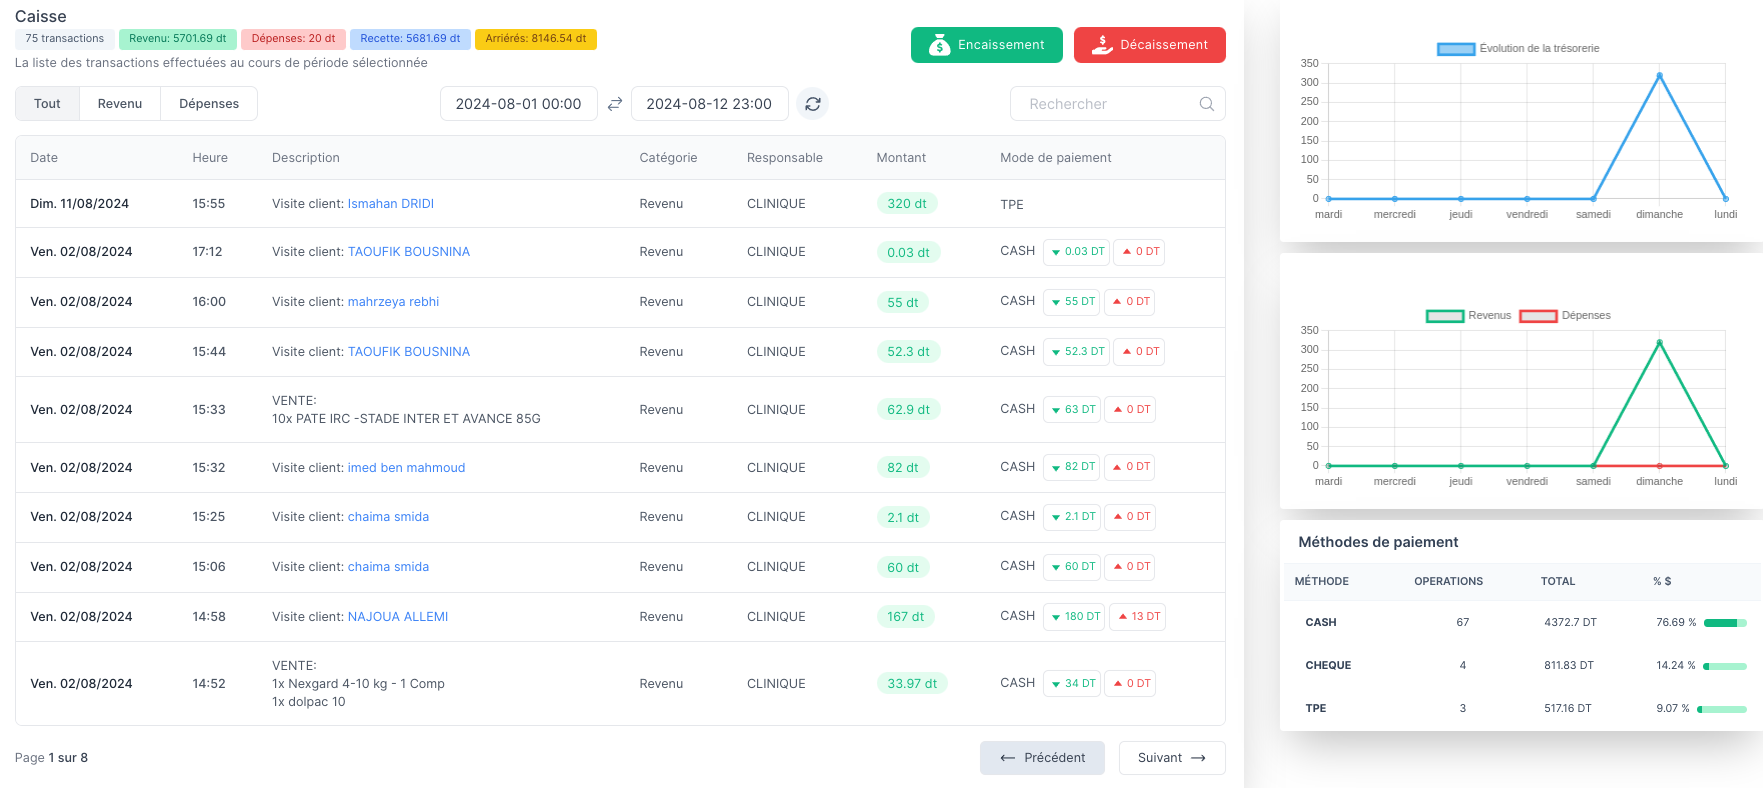
Task: Click the magnifier icon in search box
Action: pos(1206,104)
